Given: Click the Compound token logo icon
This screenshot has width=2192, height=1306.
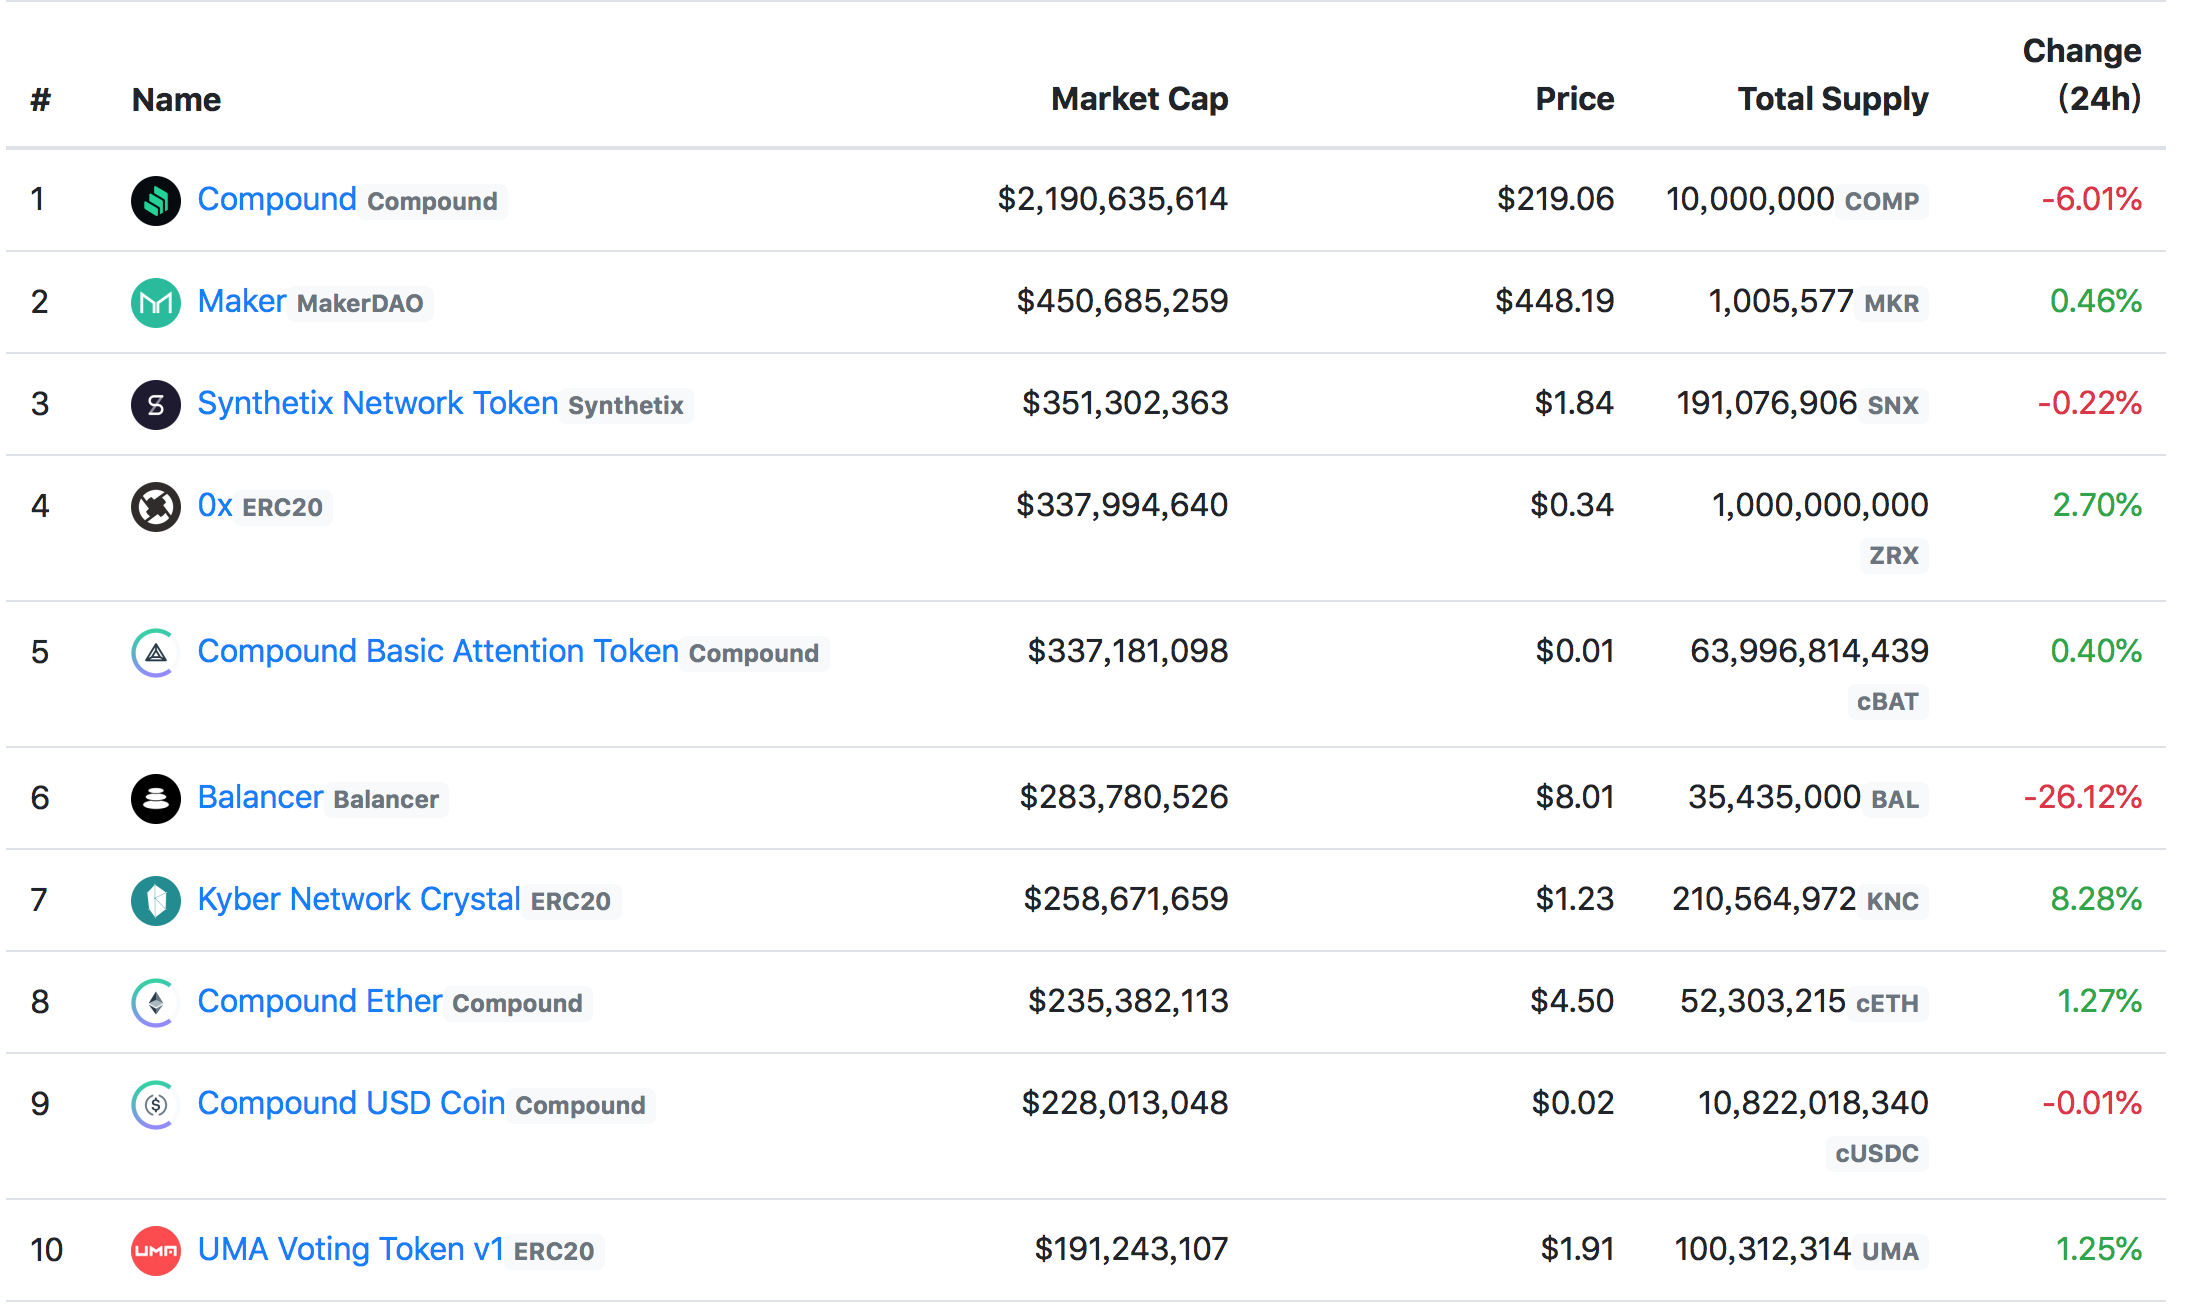Looking at the screenshot, I should [156, 200].
